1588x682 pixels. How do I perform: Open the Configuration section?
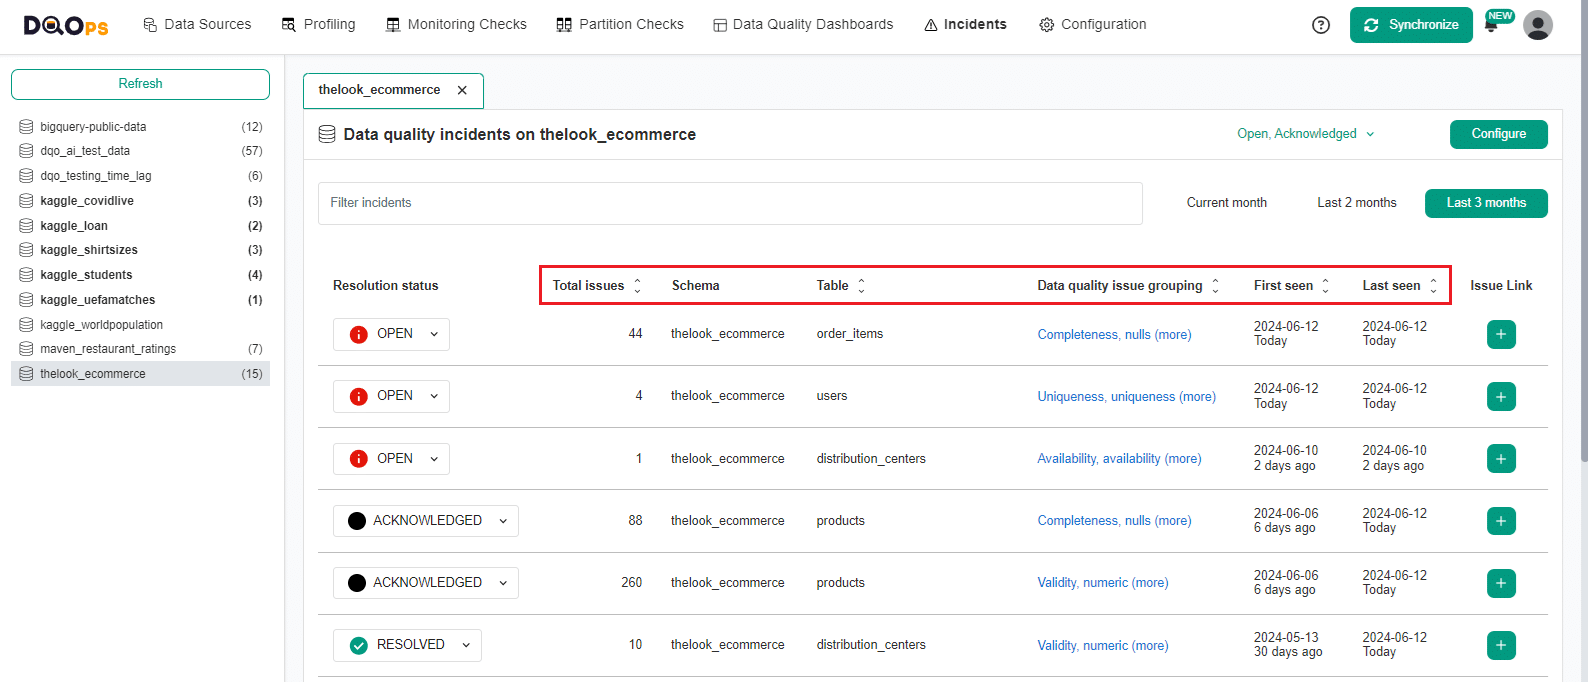1093,25
